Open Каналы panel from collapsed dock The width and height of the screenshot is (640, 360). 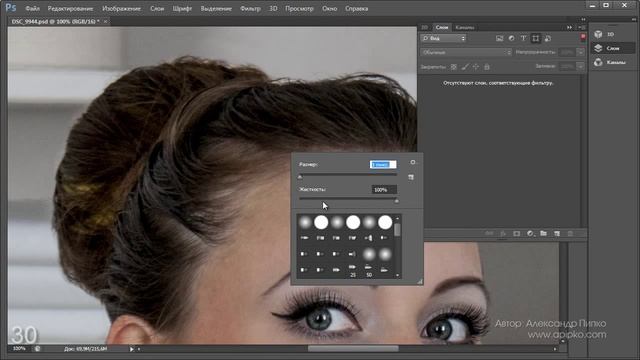pyautogui.click(x=613, y=62)
